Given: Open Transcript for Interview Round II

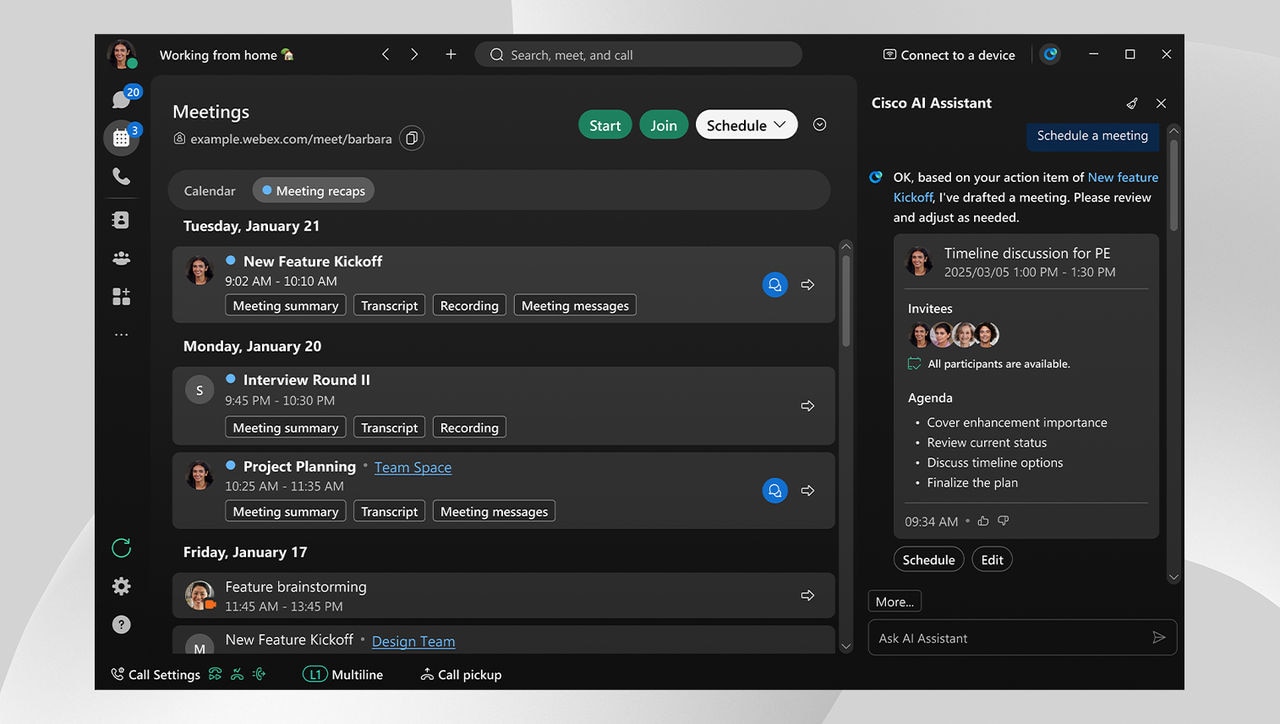Looking at the screenshot, I should click(x=389, y=428).
